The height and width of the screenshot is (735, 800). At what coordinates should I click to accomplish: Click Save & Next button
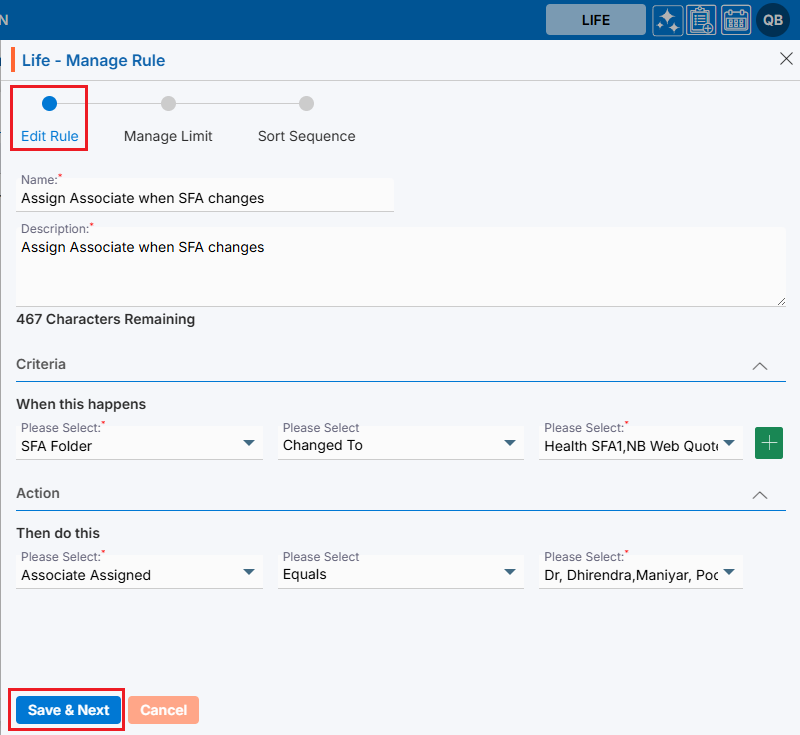click(x=68, y=710)
